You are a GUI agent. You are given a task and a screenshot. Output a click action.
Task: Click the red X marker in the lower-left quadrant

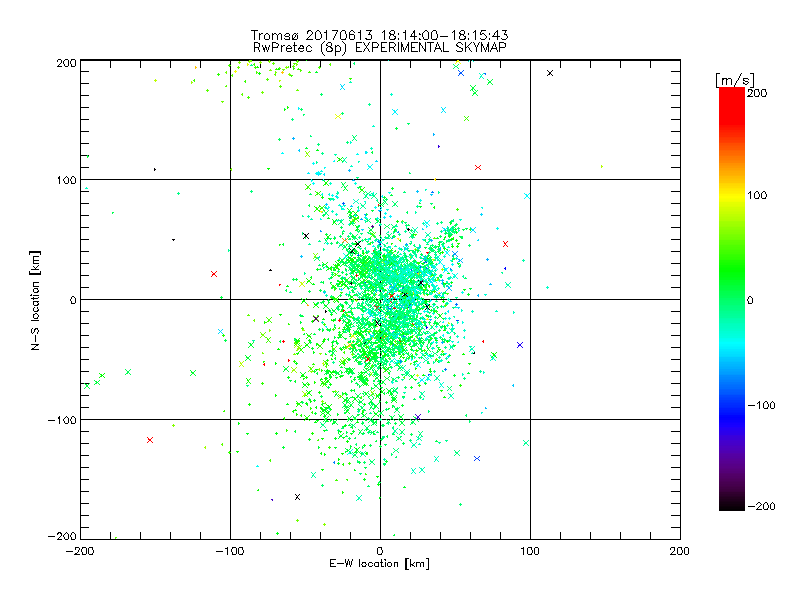coord(150,440)
